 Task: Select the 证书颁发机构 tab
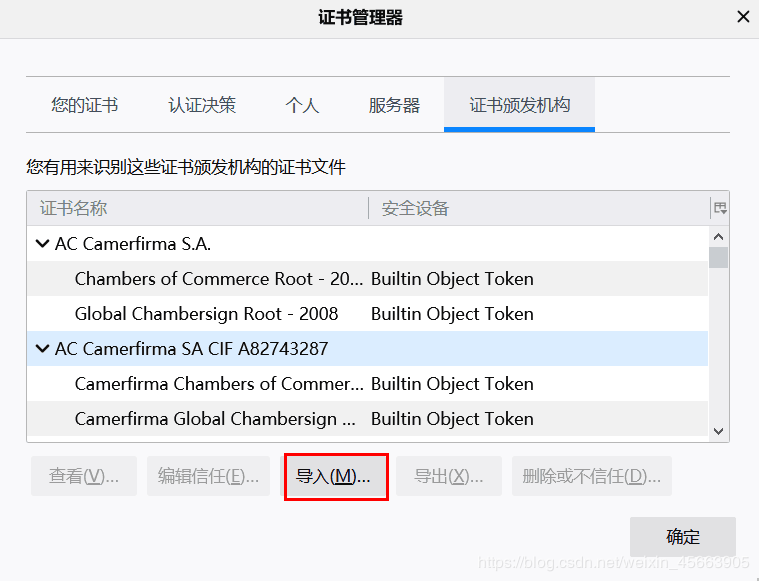[519, 105]
